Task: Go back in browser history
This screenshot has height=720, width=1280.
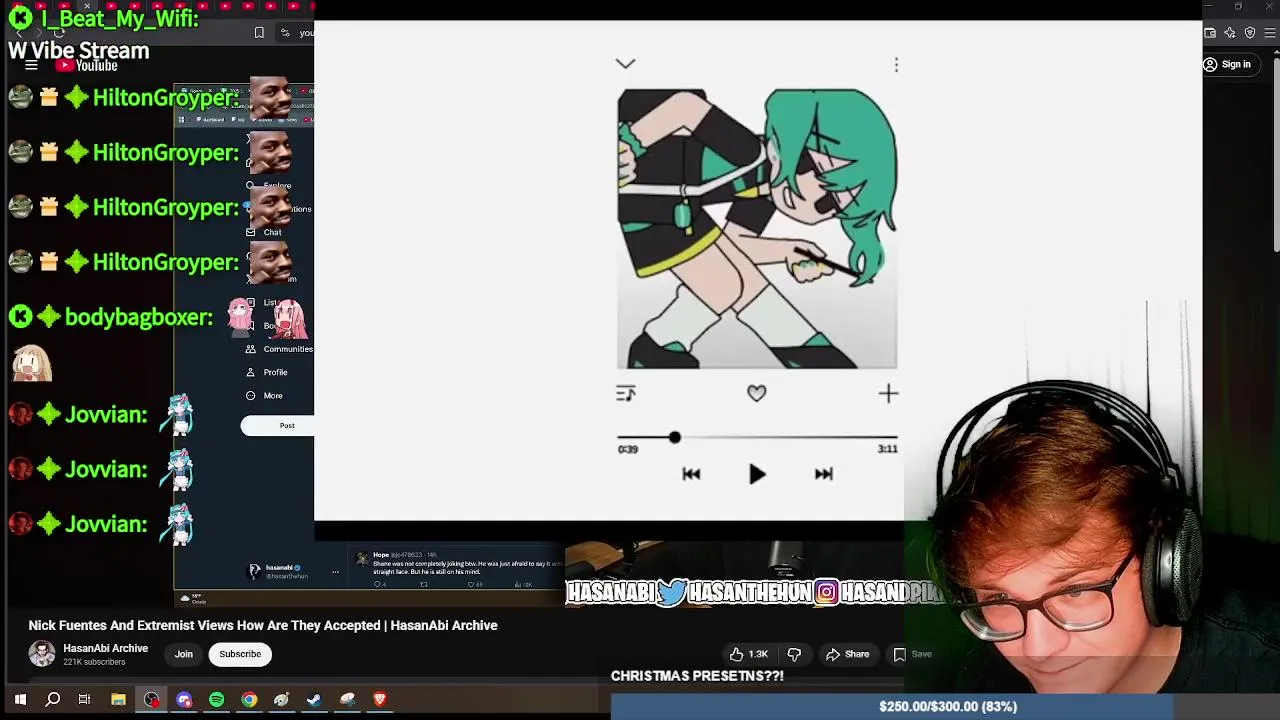Action: coord(18,33)
